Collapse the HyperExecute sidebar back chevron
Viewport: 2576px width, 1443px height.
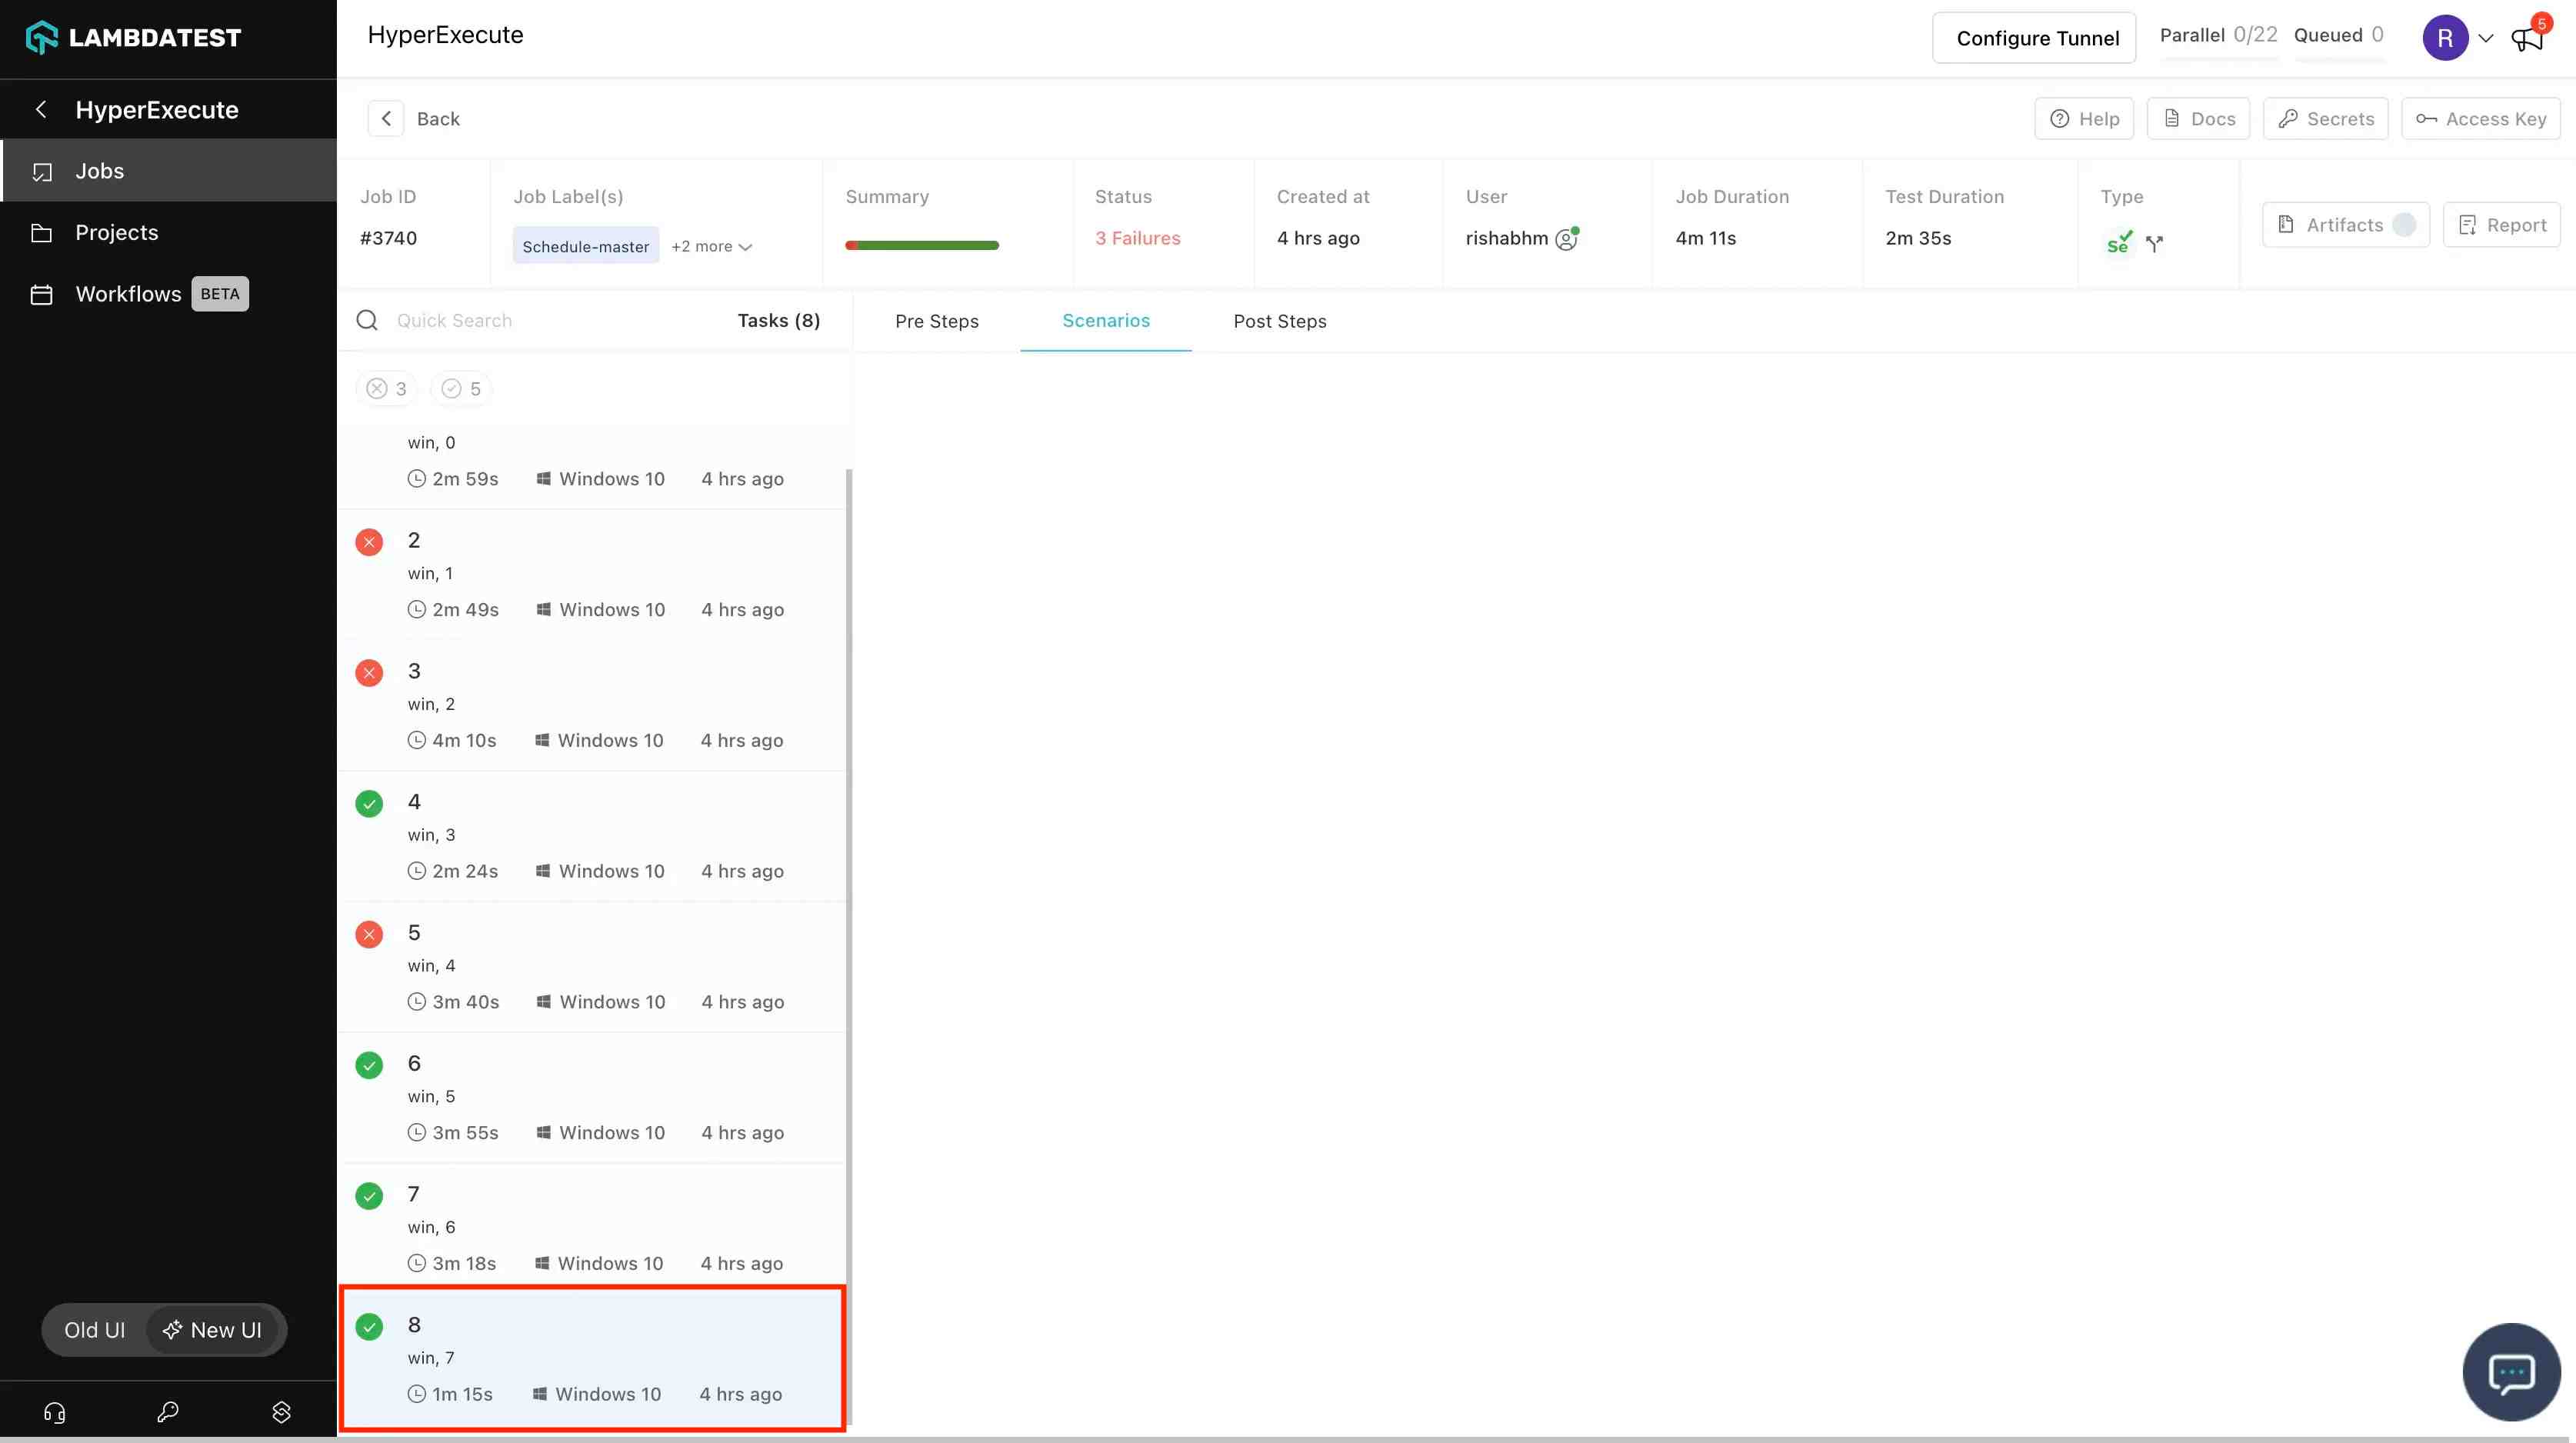tap(41, 110)
